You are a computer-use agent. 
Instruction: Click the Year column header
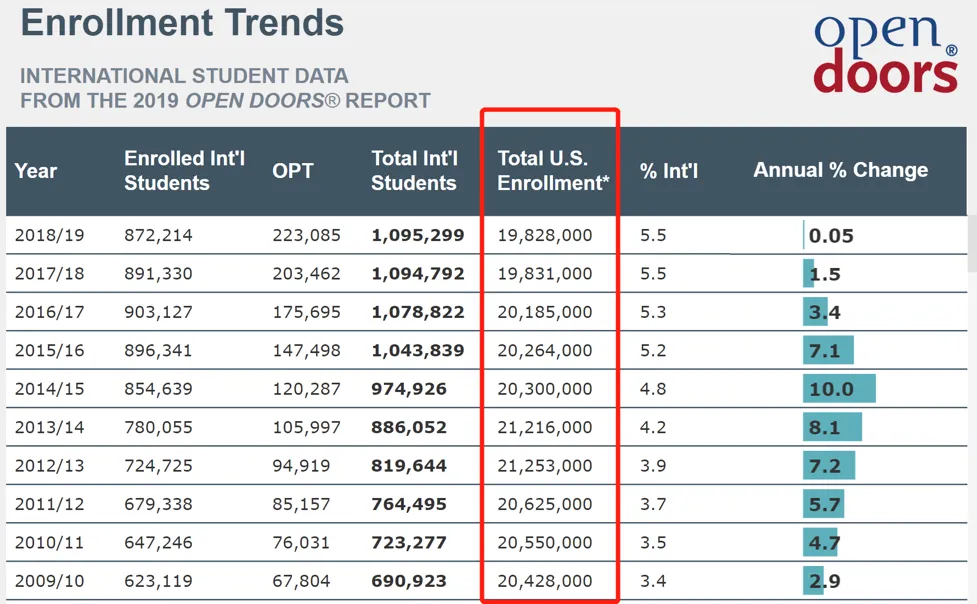[36, 171]
